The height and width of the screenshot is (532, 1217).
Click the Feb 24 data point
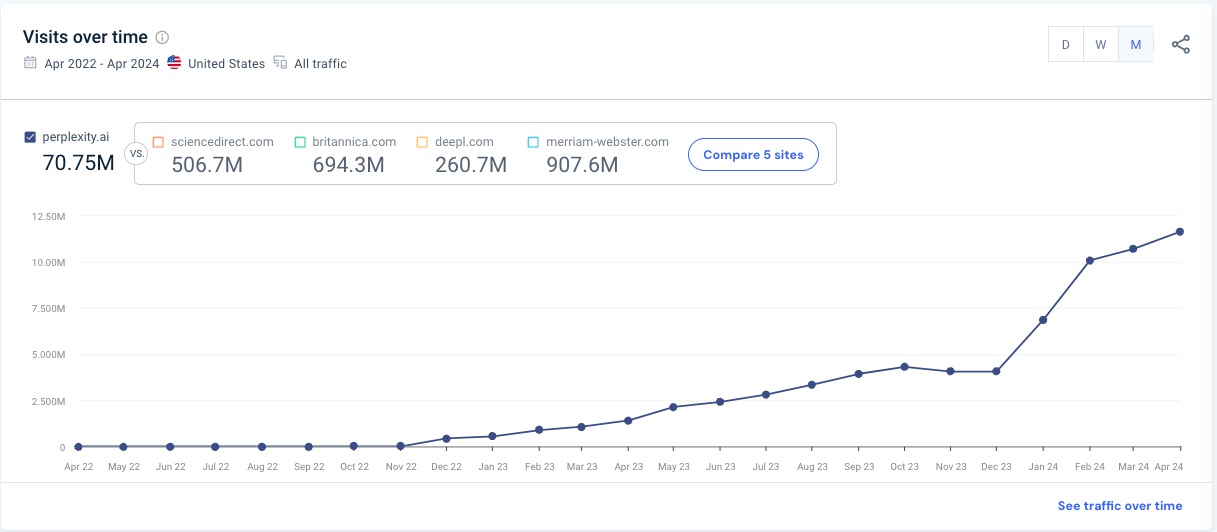[x=1089, y=261]
